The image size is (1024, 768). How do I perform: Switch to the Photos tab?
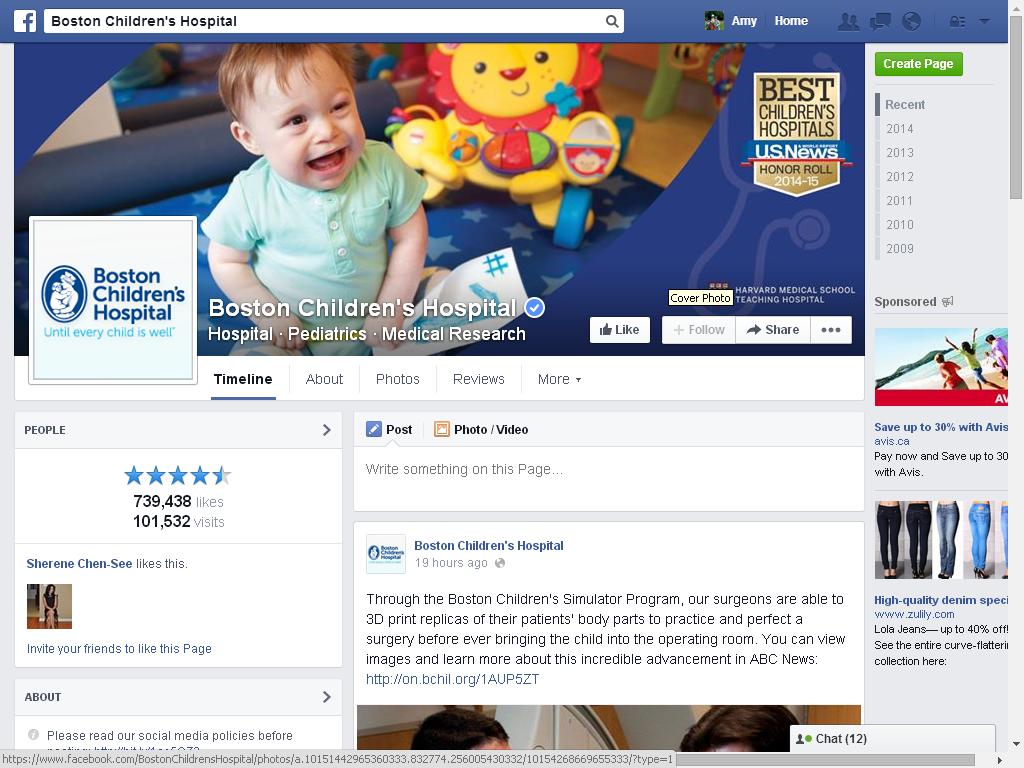398,379
